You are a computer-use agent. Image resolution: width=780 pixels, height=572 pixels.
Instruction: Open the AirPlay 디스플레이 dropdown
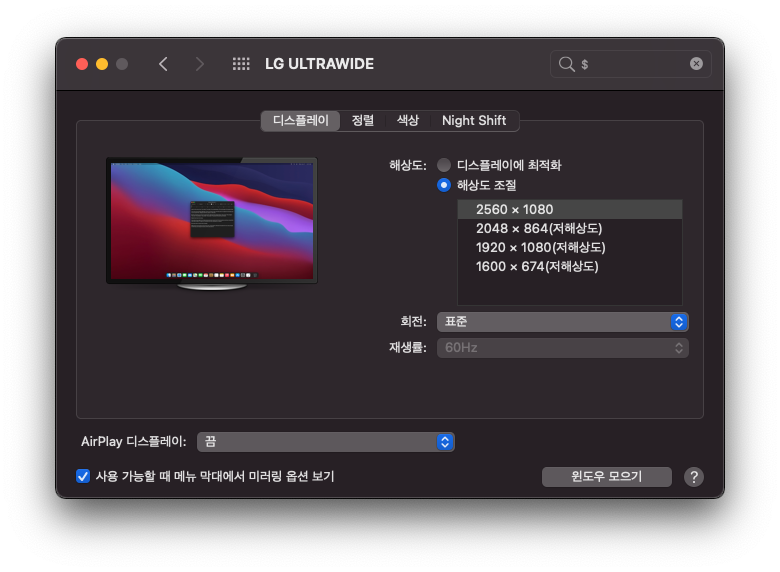tap(326, 442)
